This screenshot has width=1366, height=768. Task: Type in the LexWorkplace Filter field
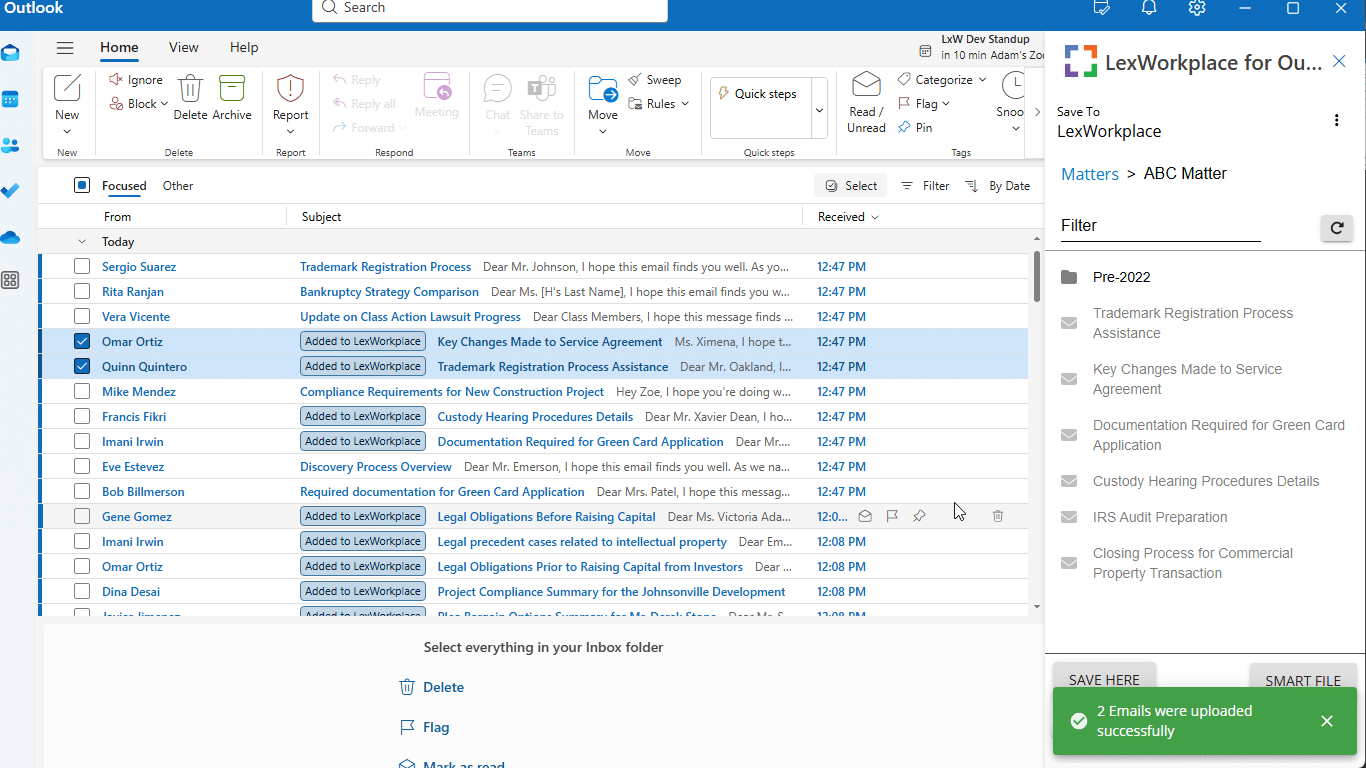coord(1160,226)
